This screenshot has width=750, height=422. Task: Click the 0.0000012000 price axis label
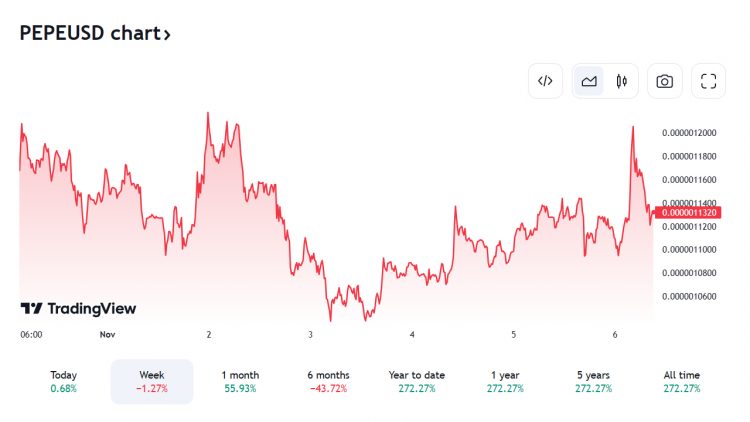689,133
